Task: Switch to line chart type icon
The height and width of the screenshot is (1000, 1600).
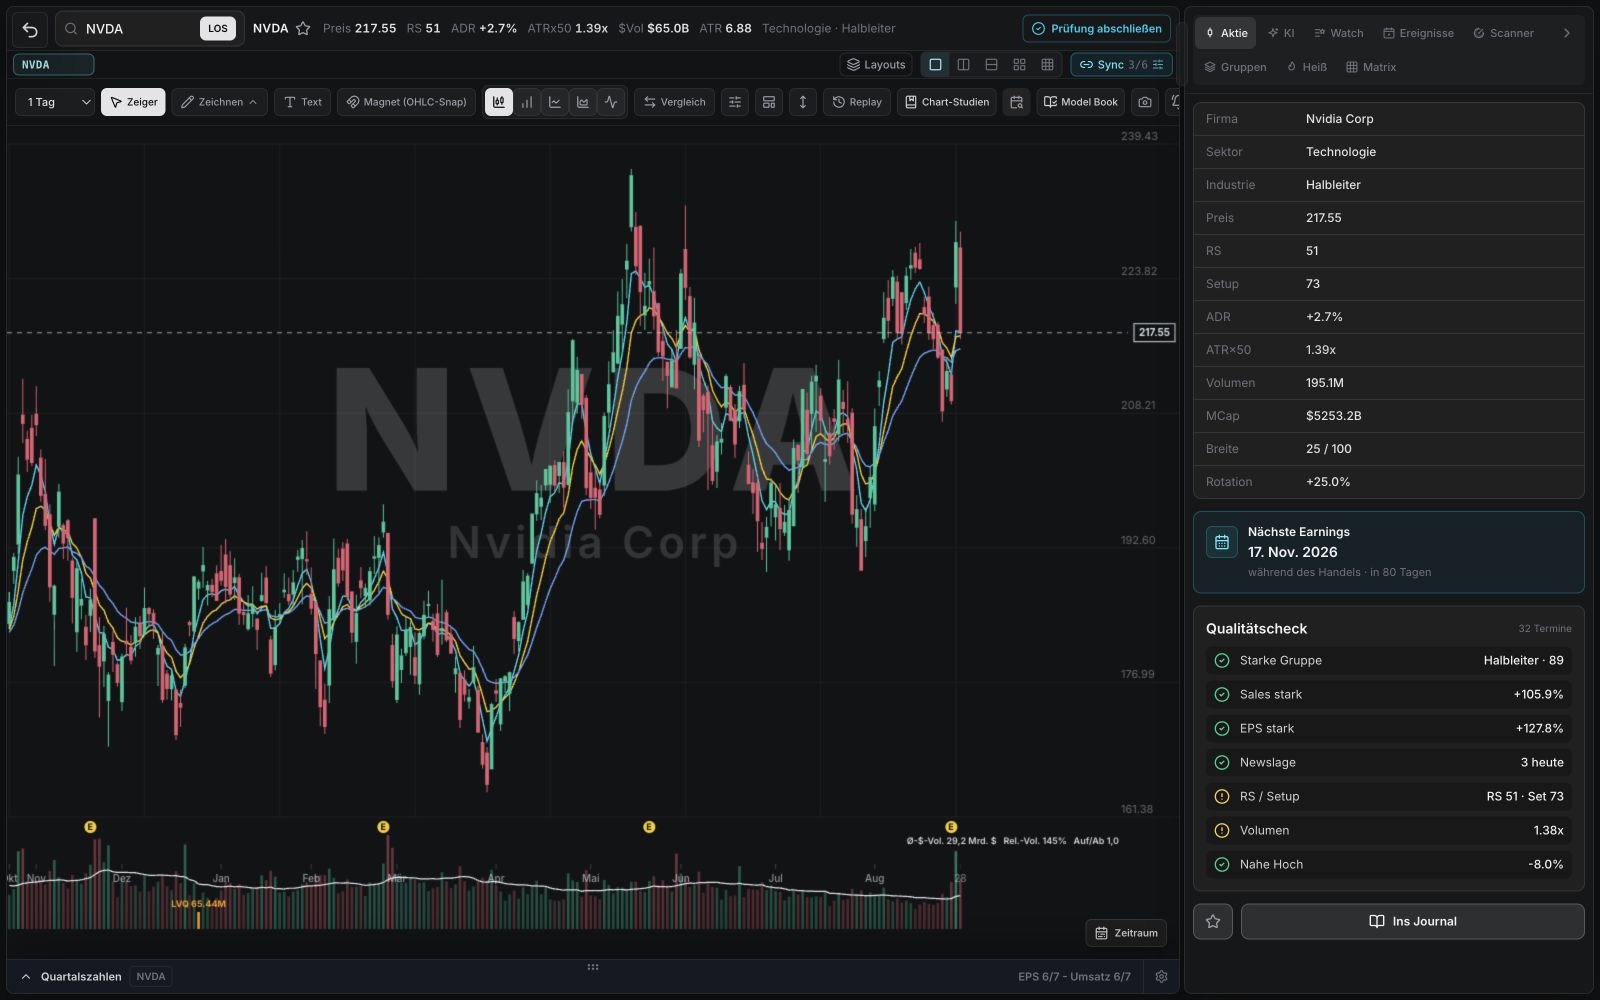Action: 555,102
